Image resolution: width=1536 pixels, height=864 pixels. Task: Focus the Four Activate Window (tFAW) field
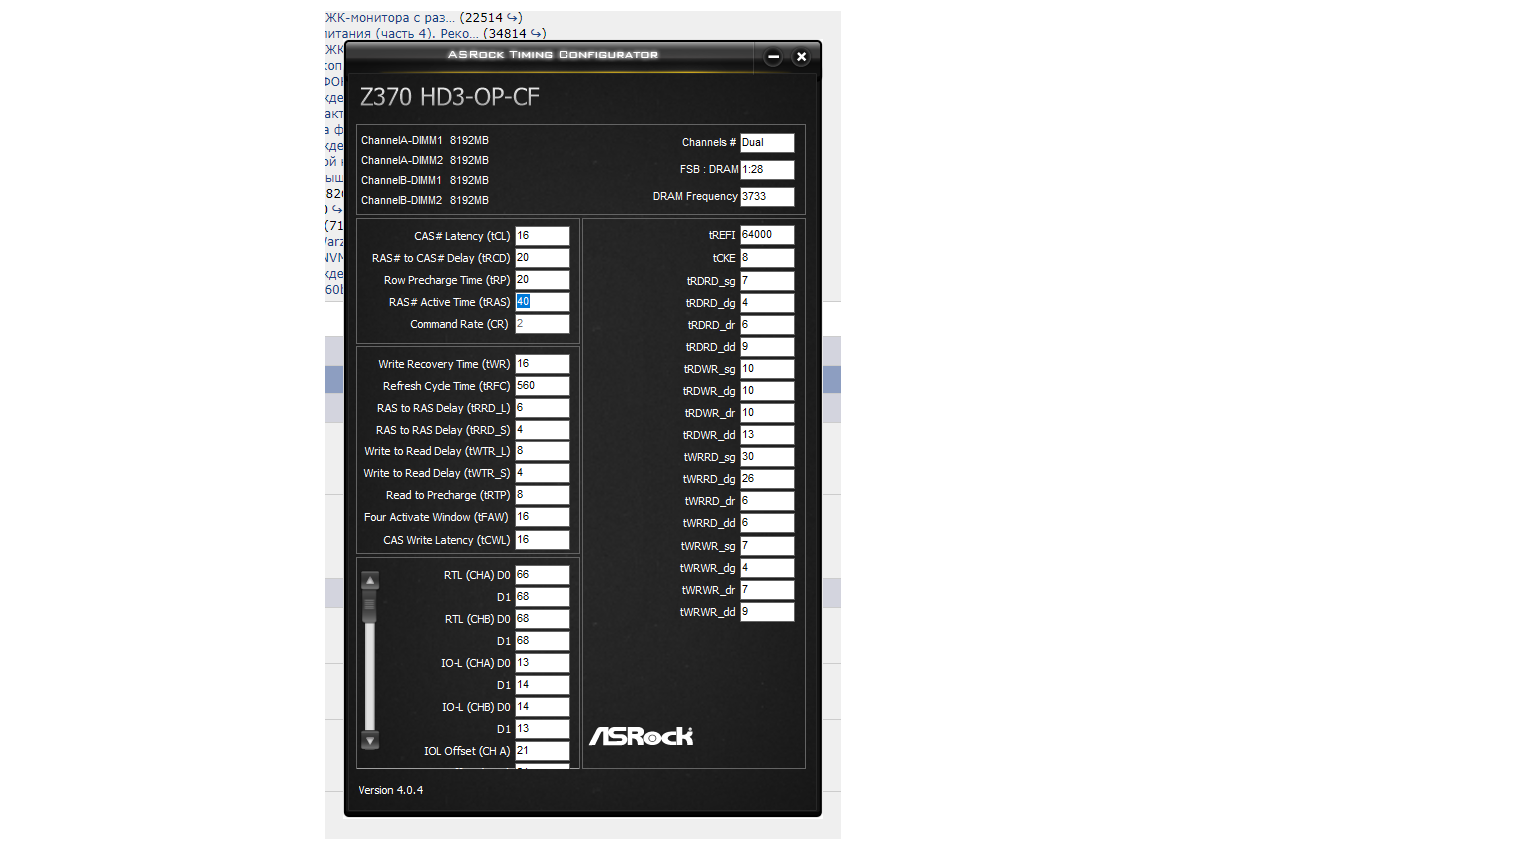(542, 517)
